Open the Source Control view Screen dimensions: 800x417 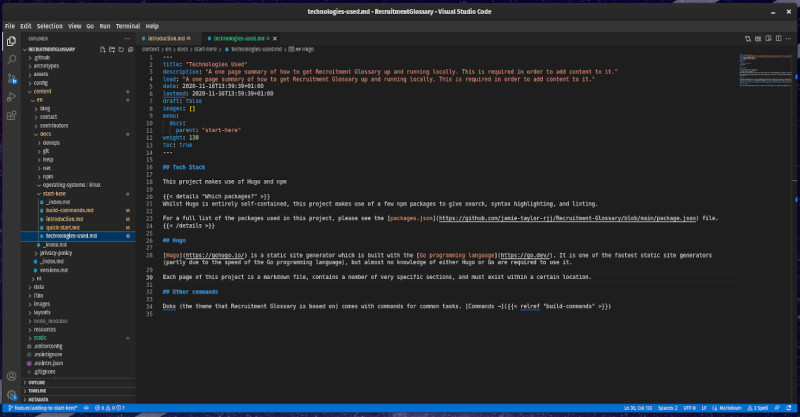click(11, 78)
